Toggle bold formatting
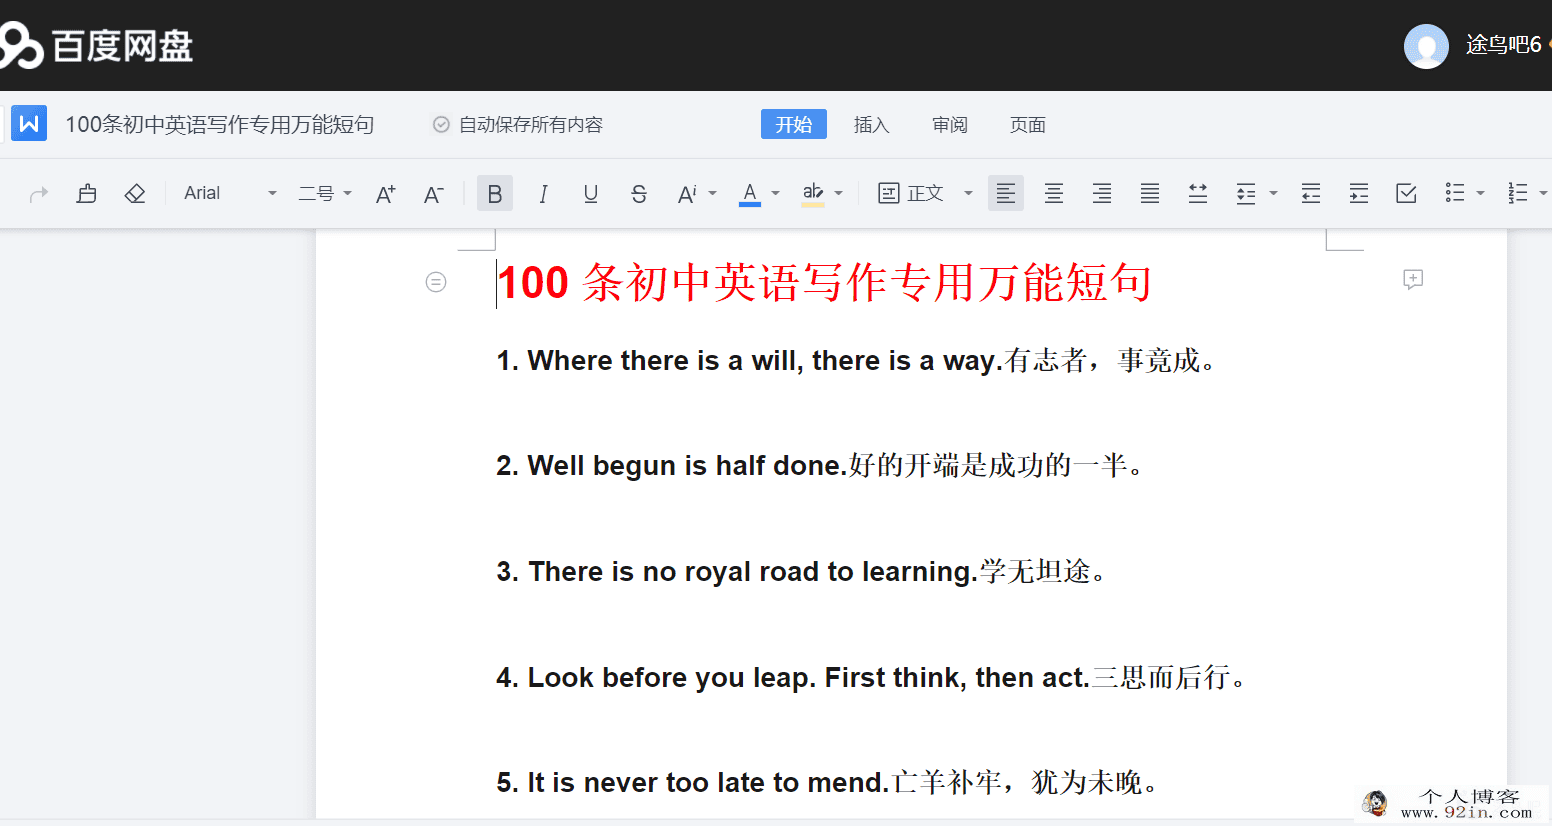 [495, 193]
